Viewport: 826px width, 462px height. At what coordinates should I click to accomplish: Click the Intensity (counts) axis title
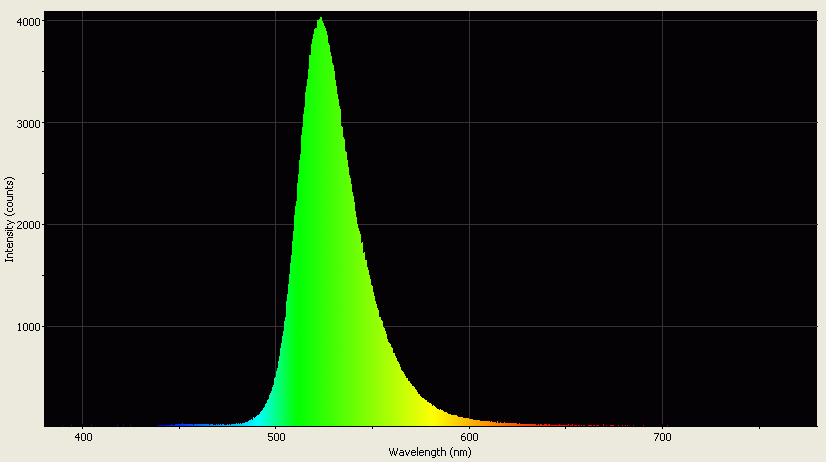tap(9, 220)
